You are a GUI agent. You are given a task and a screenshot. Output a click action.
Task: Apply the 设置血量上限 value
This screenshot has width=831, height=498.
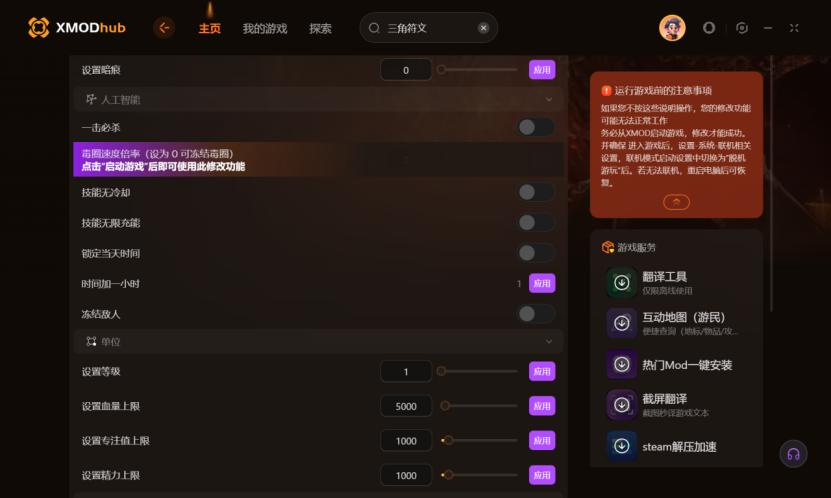click(542, 406)
